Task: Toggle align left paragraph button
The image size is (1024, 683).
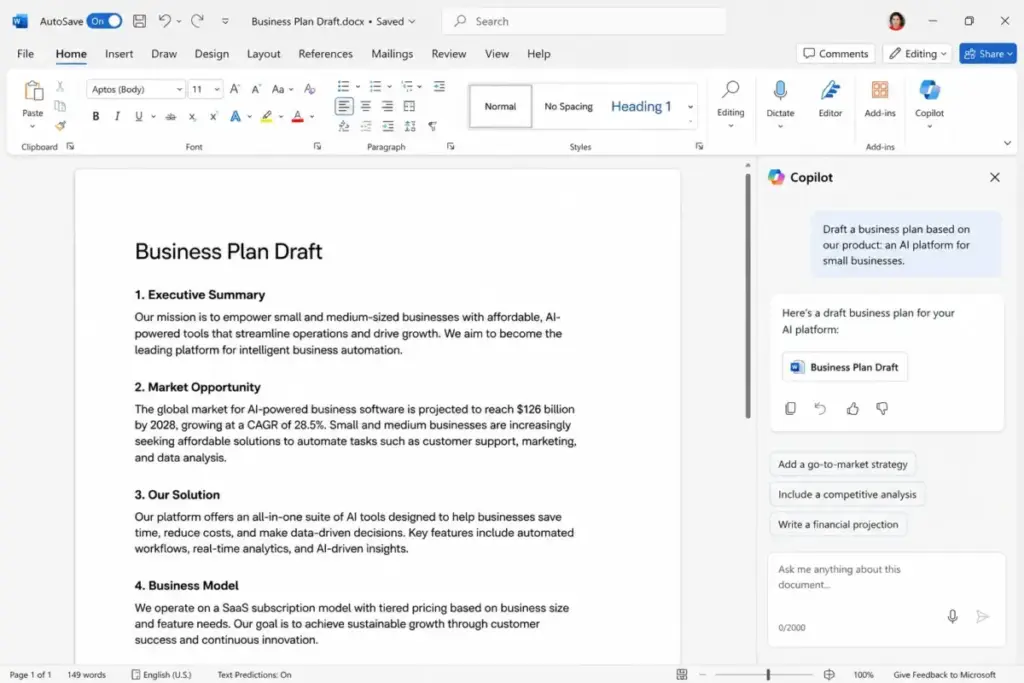Action: pos(344,106)
